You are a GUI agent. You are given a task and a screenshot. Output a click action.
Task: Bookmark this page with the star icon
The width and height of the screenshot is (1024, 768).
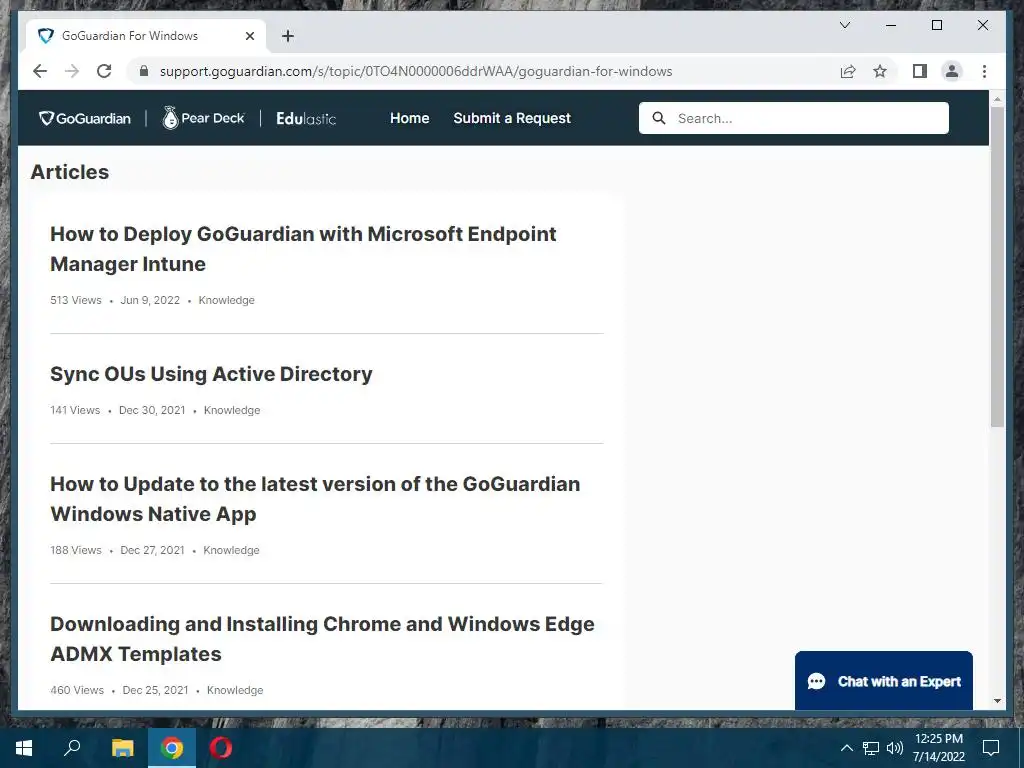tap(880, 71)
